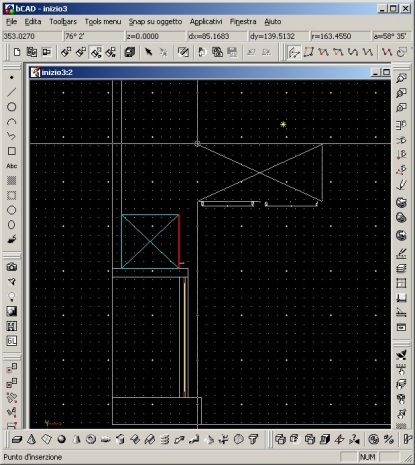415x465 pixels.
Task: Open the Snap su oggetto menu
Action: (155, 22)
